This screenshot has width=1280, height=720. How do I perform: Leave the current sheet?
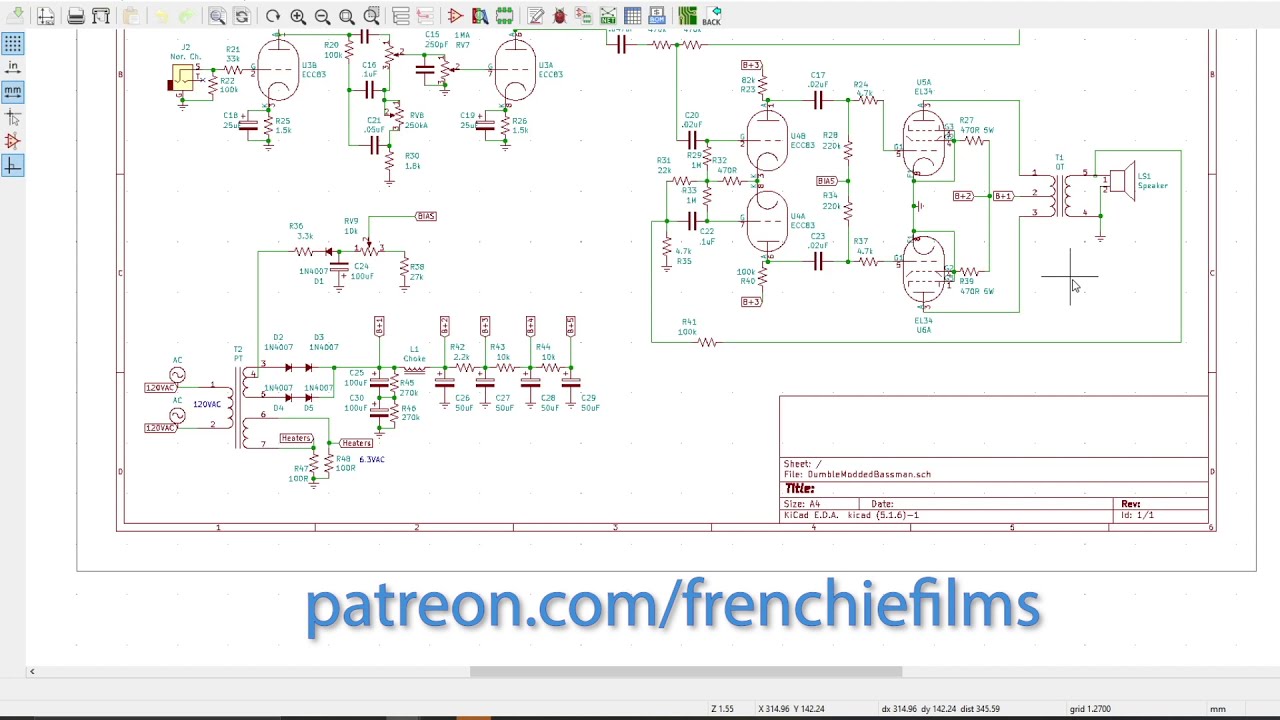pyautogui.click(x=425, y=16)
